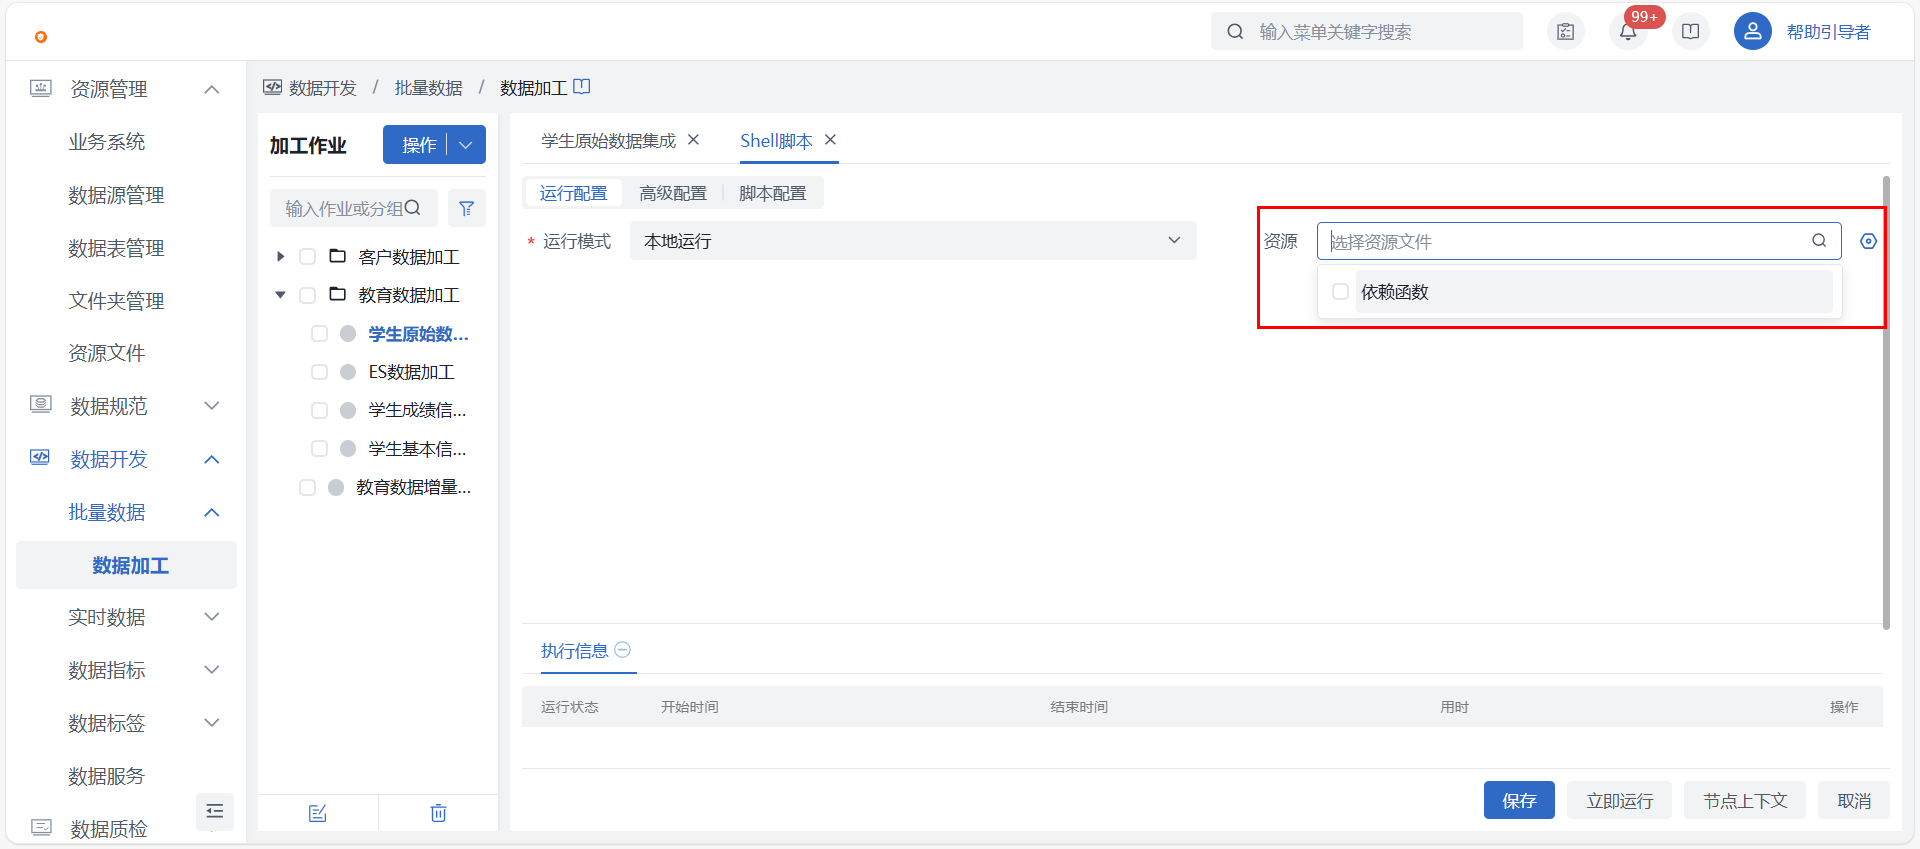
Task: Click the 数据开发 code icon in sidebar
Action: click(x=40, y=458)
